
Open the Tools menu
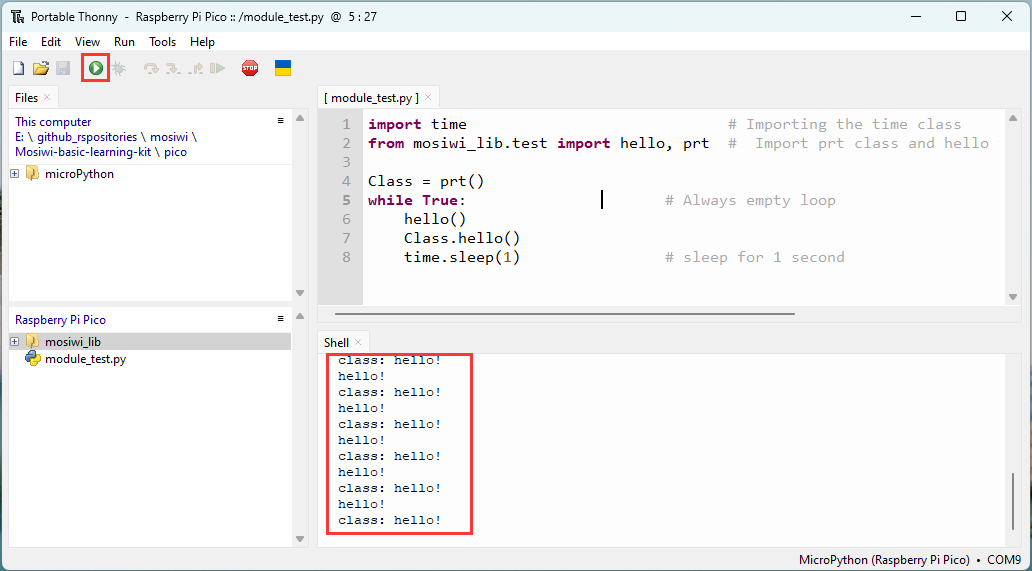[163, 41]
